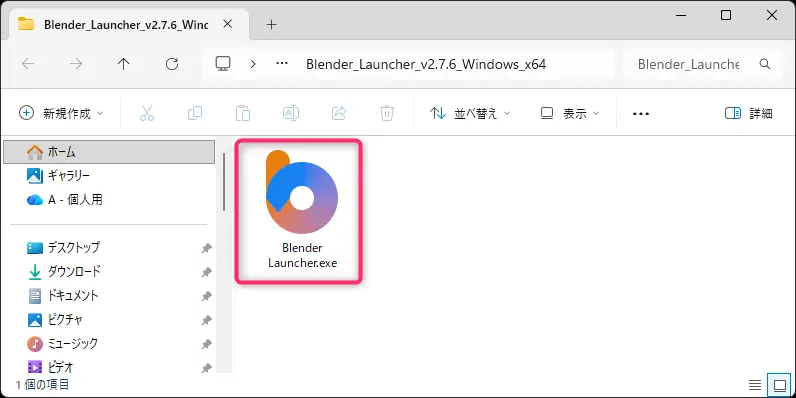Click the navigation pane scrollbar
The width and height of the screenshot is (796, 398).
[x=223, y=182]
